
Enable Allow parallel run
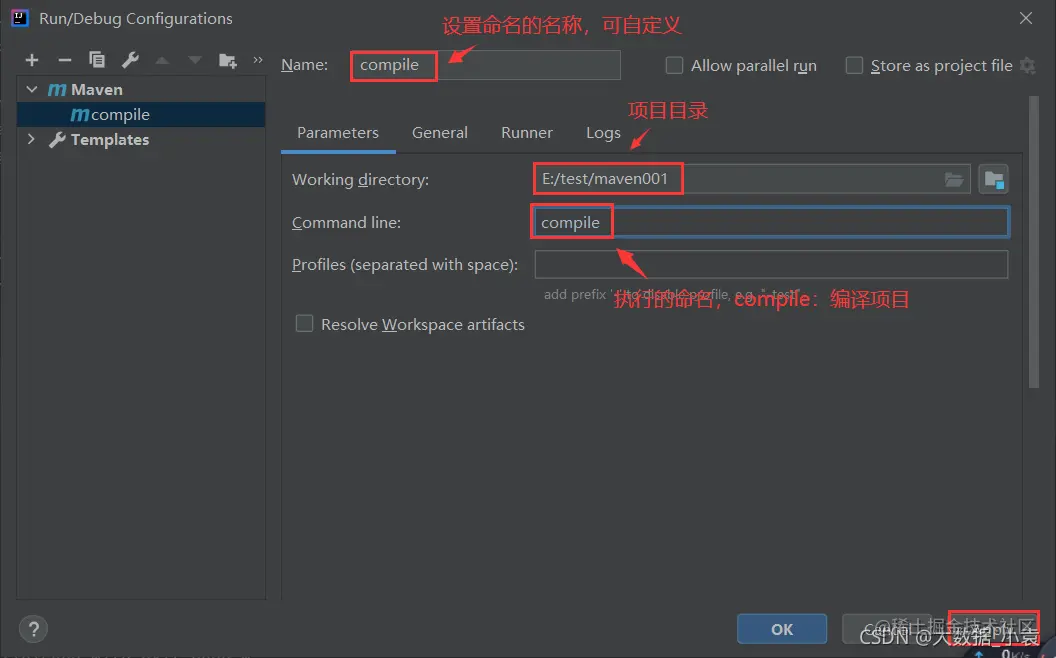click(674, 65)
